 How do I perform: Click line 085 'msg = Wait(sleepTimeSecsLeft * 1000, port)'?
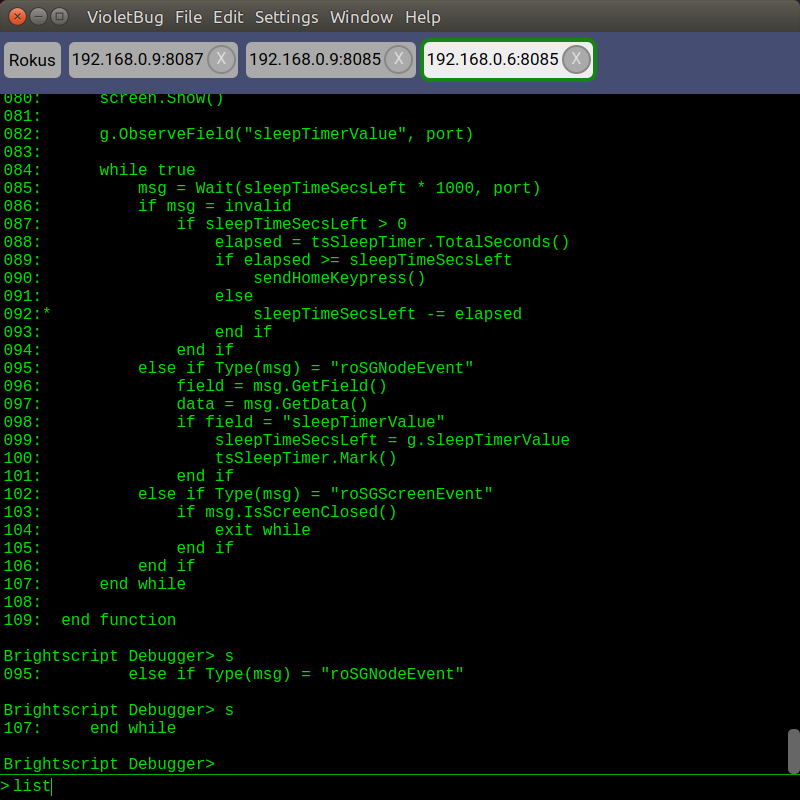point(339,188)
